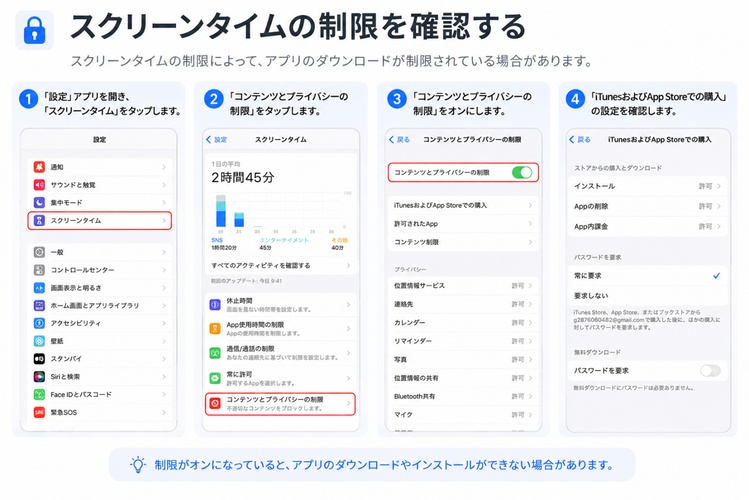749x500 pixels.
Task: Tap the red コンテンツとプライバシーの制限 icon
Action: (215, 404)
